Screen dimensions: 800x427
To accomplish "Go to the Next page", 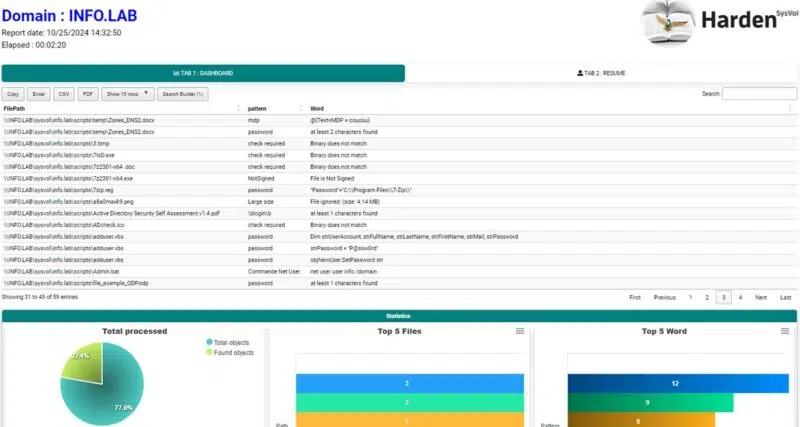I will [761, 297].
